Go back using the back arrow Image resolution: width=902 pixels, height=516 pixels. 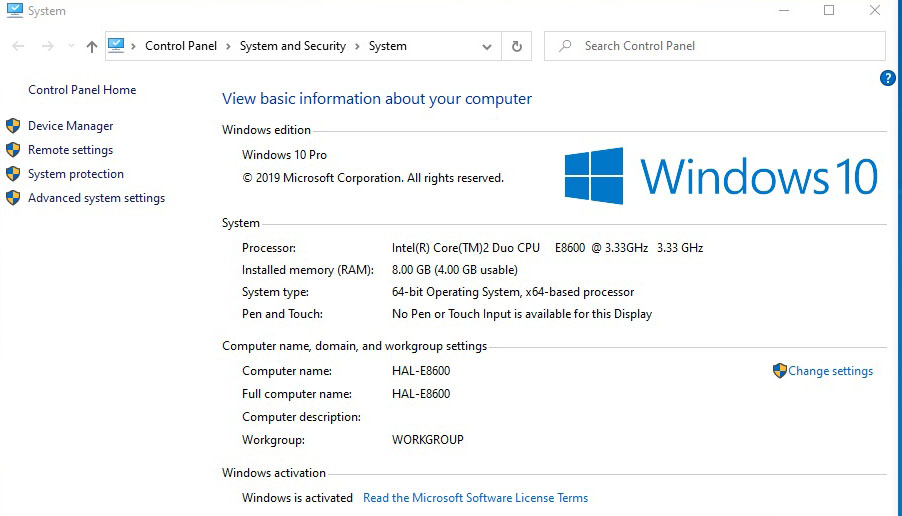[x=18, y=46]
